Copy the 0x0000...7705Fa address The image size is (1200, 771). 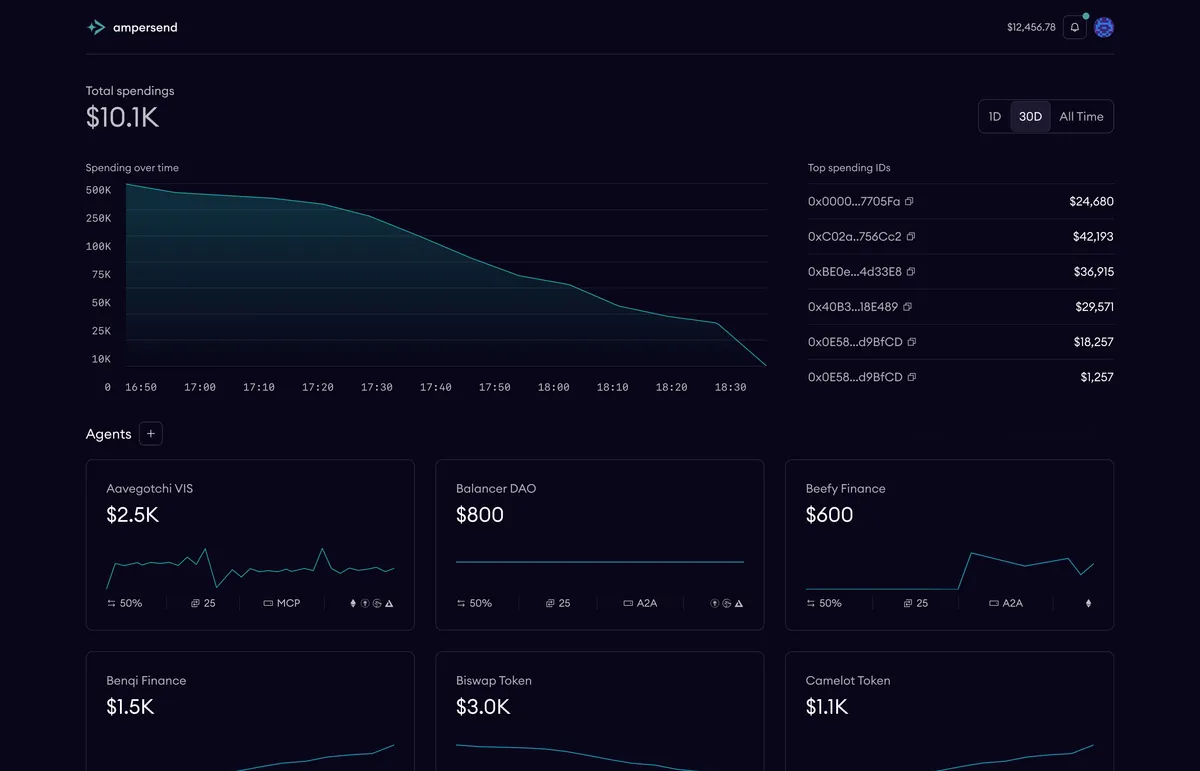[x=909, y=202]
